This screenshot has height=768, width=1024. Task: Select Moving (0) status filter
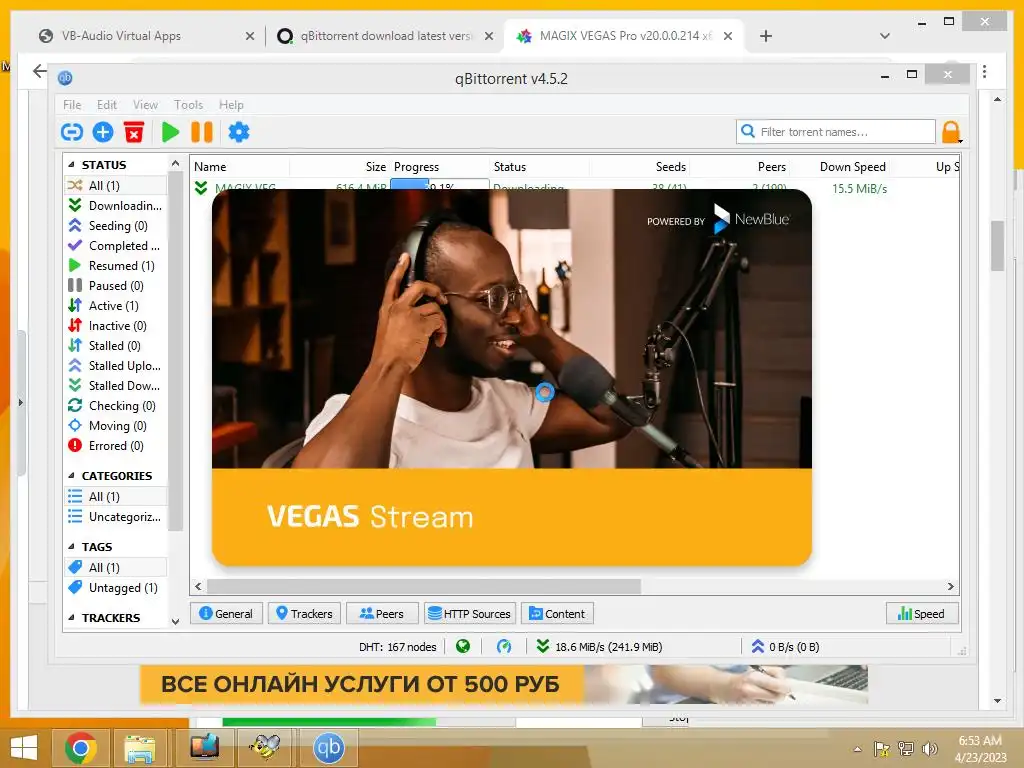(x=116, y=426)
